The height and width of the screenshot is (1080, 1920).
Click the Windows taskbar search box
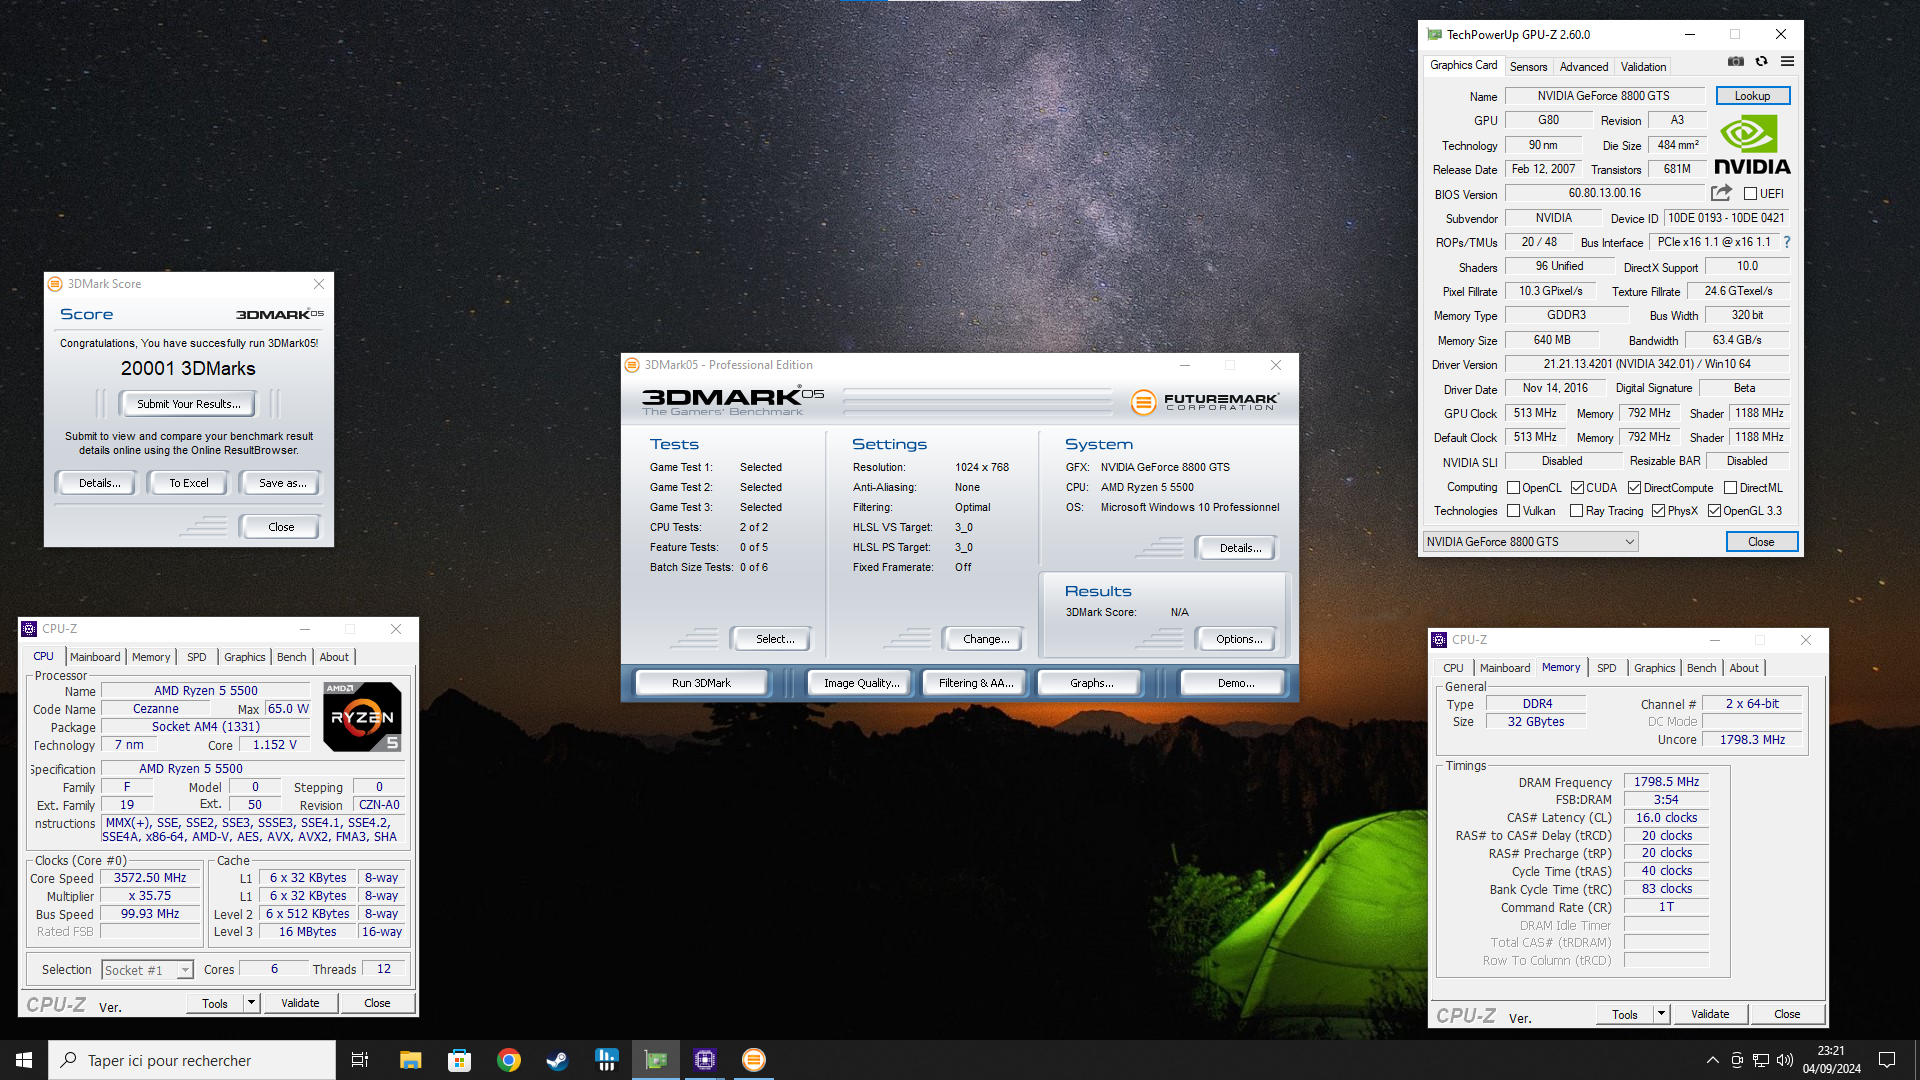[x=192, y=1060]
